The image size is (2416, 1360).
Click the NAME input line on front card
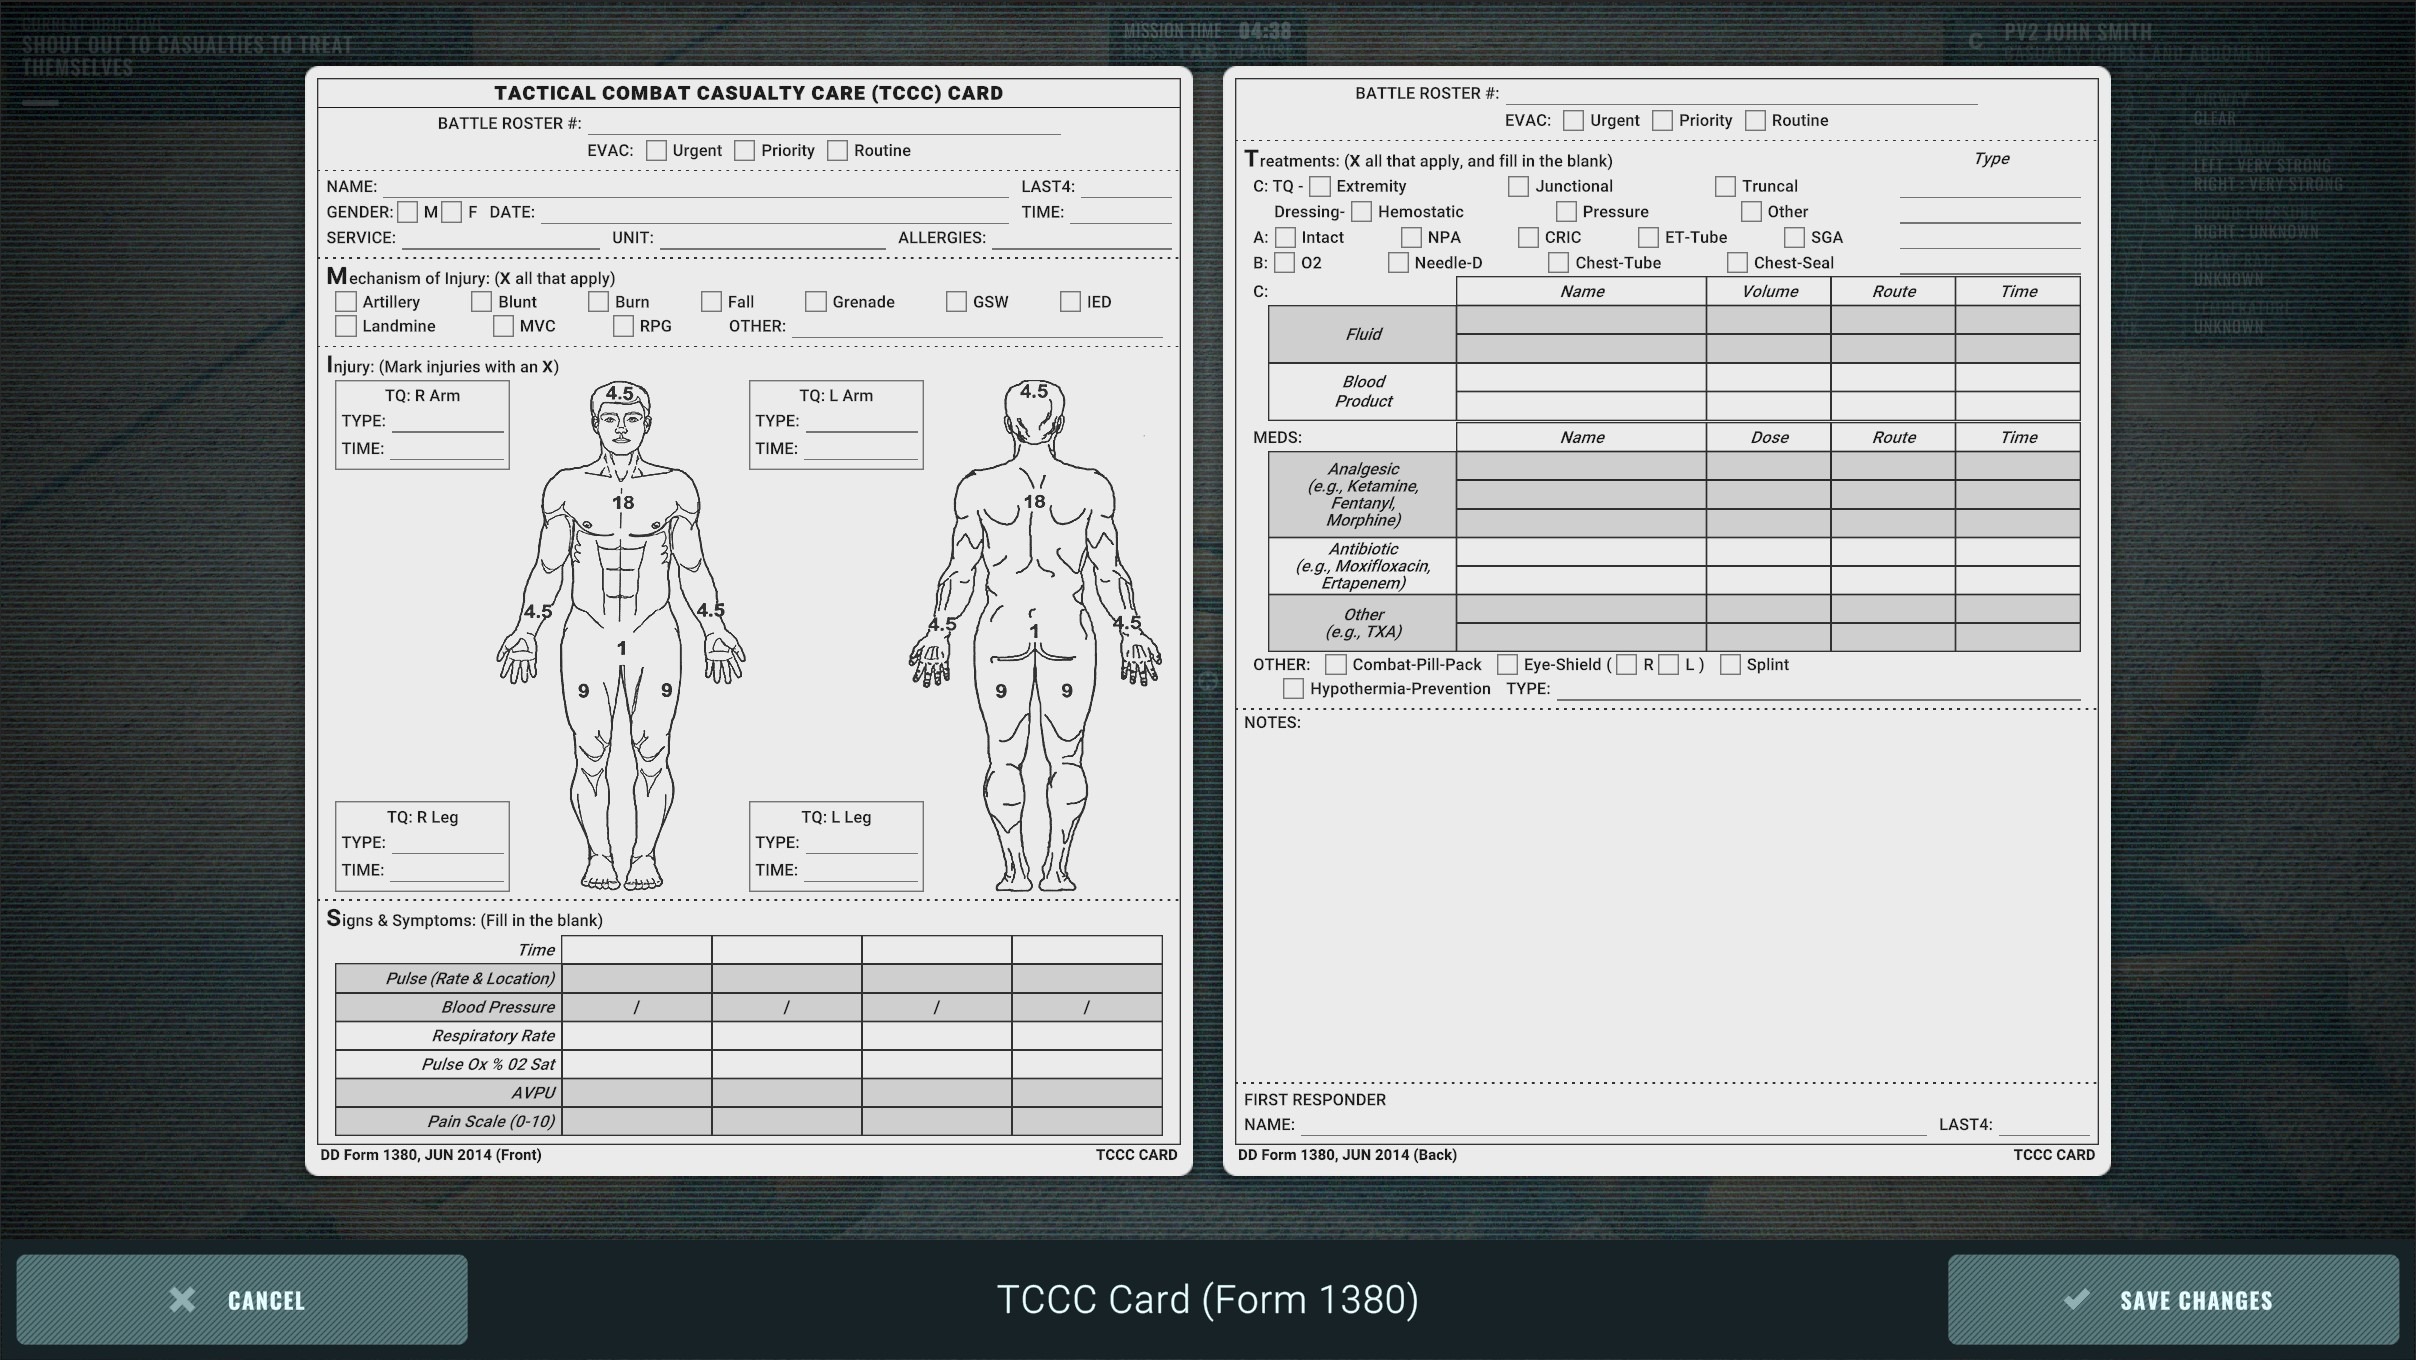695,186
